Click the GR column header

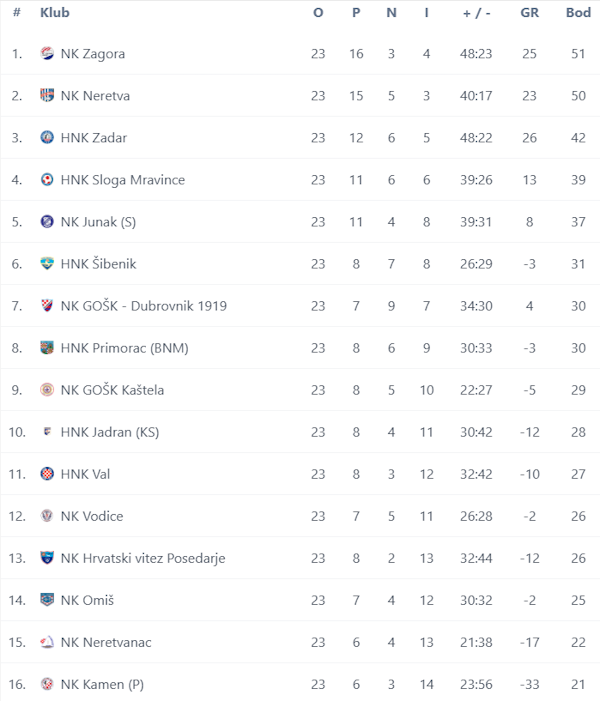coord(530,13)
